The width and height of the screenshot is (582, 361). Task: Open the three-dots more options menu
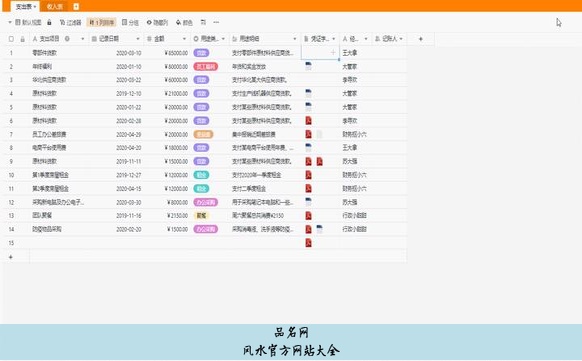pos(216,23)
